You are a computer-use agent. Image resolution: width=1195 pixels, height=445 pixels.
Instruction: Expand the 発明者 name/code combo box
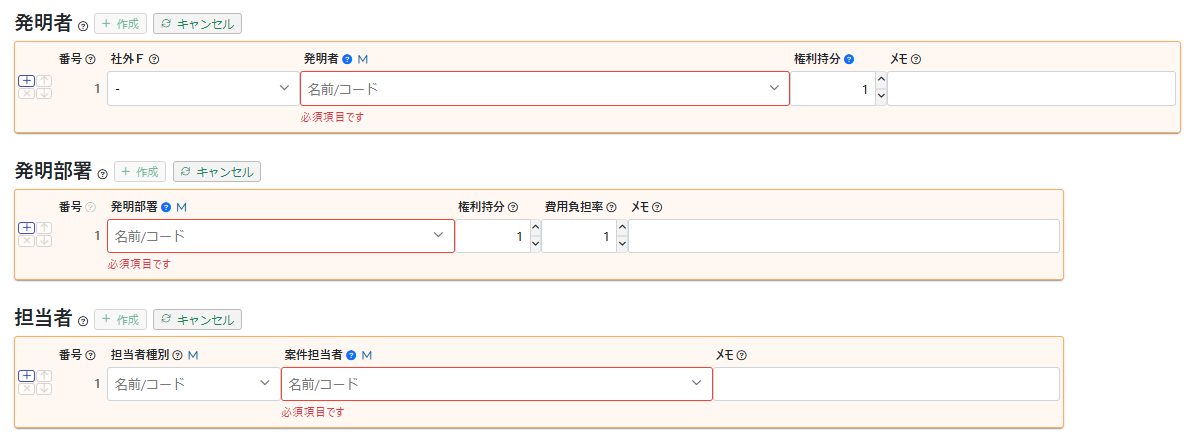pos(545,88)
